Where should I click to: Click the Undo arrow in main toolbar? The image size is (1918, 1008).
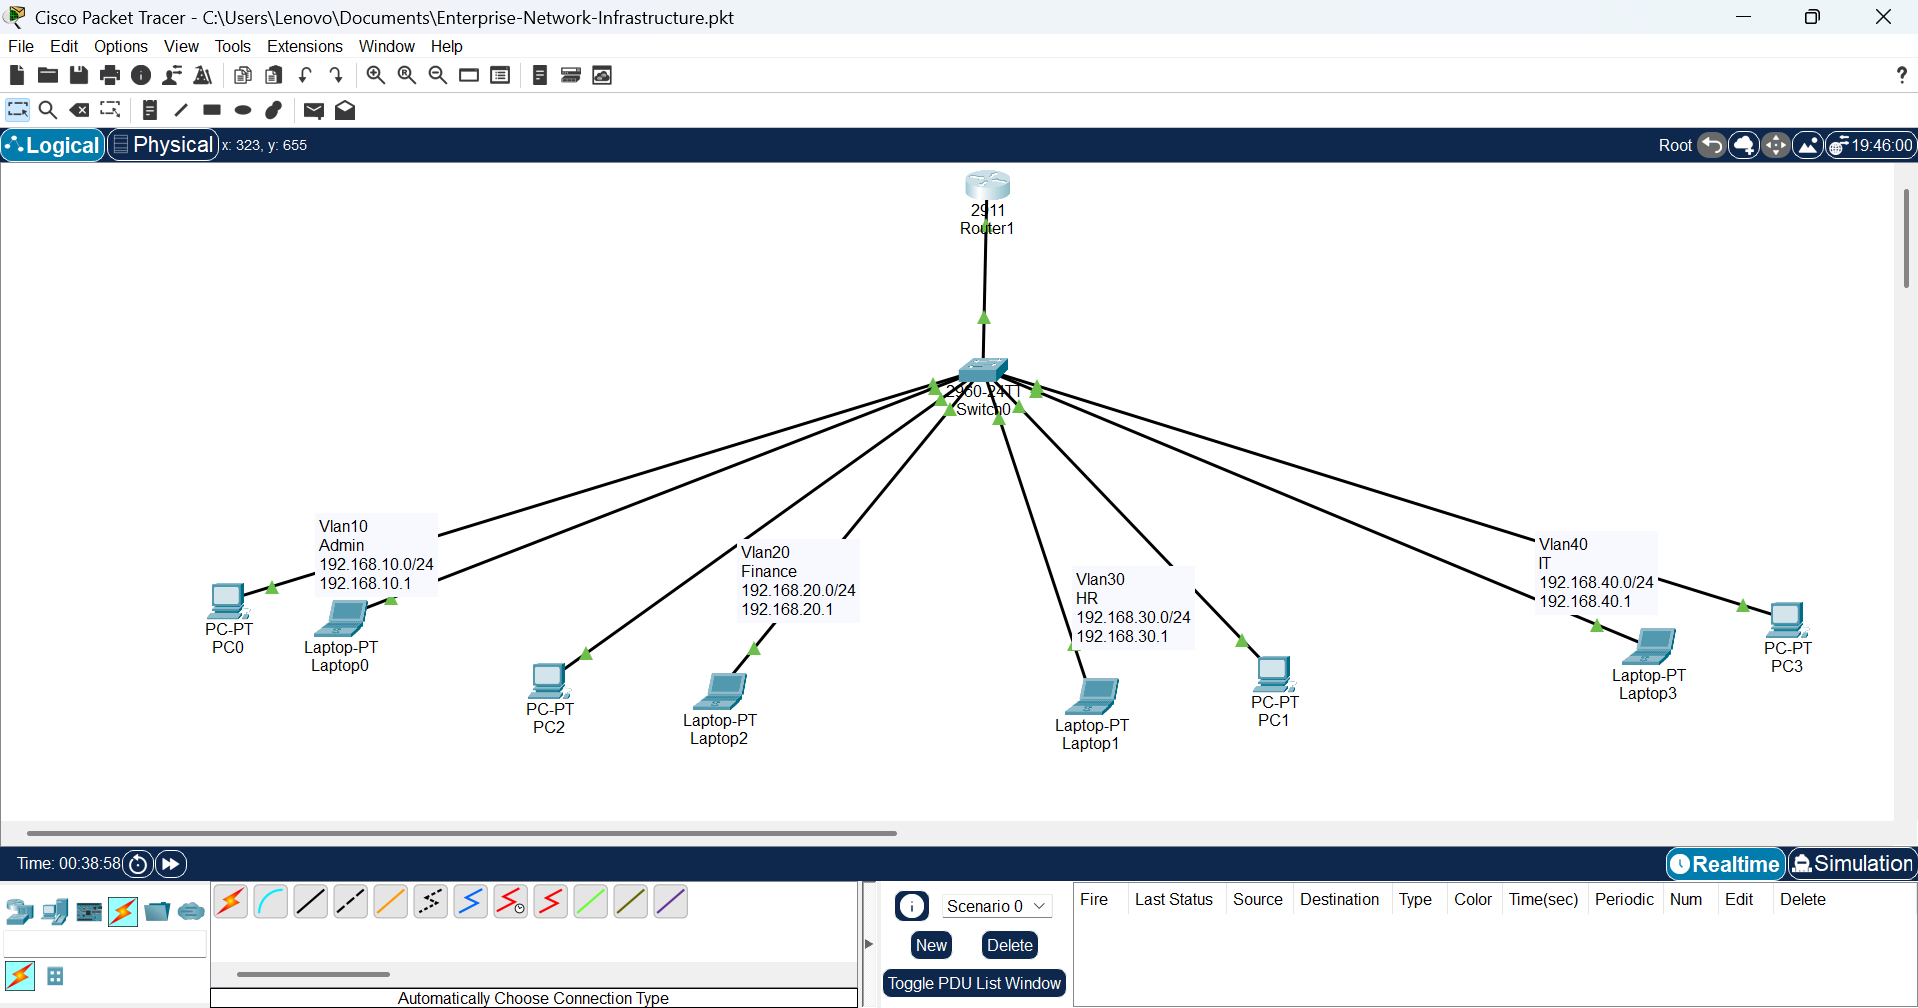pos(305,75)
